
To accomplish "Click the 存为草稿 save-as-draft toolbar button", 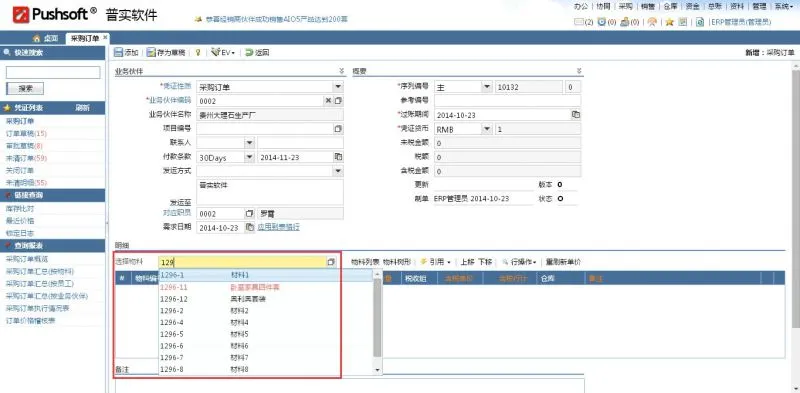I will tap(166, 53).
